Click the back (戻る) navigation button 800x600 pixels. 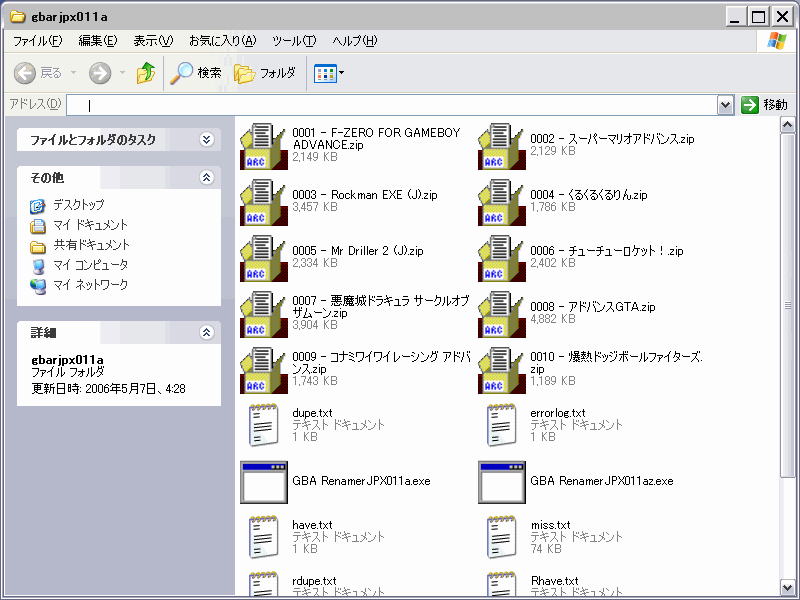coord(39,73)
